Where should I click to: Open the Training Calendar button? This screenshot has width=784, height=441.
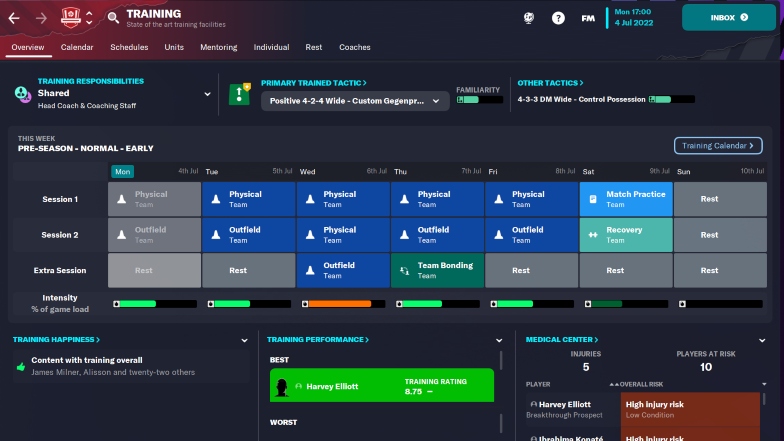point(718,146)
